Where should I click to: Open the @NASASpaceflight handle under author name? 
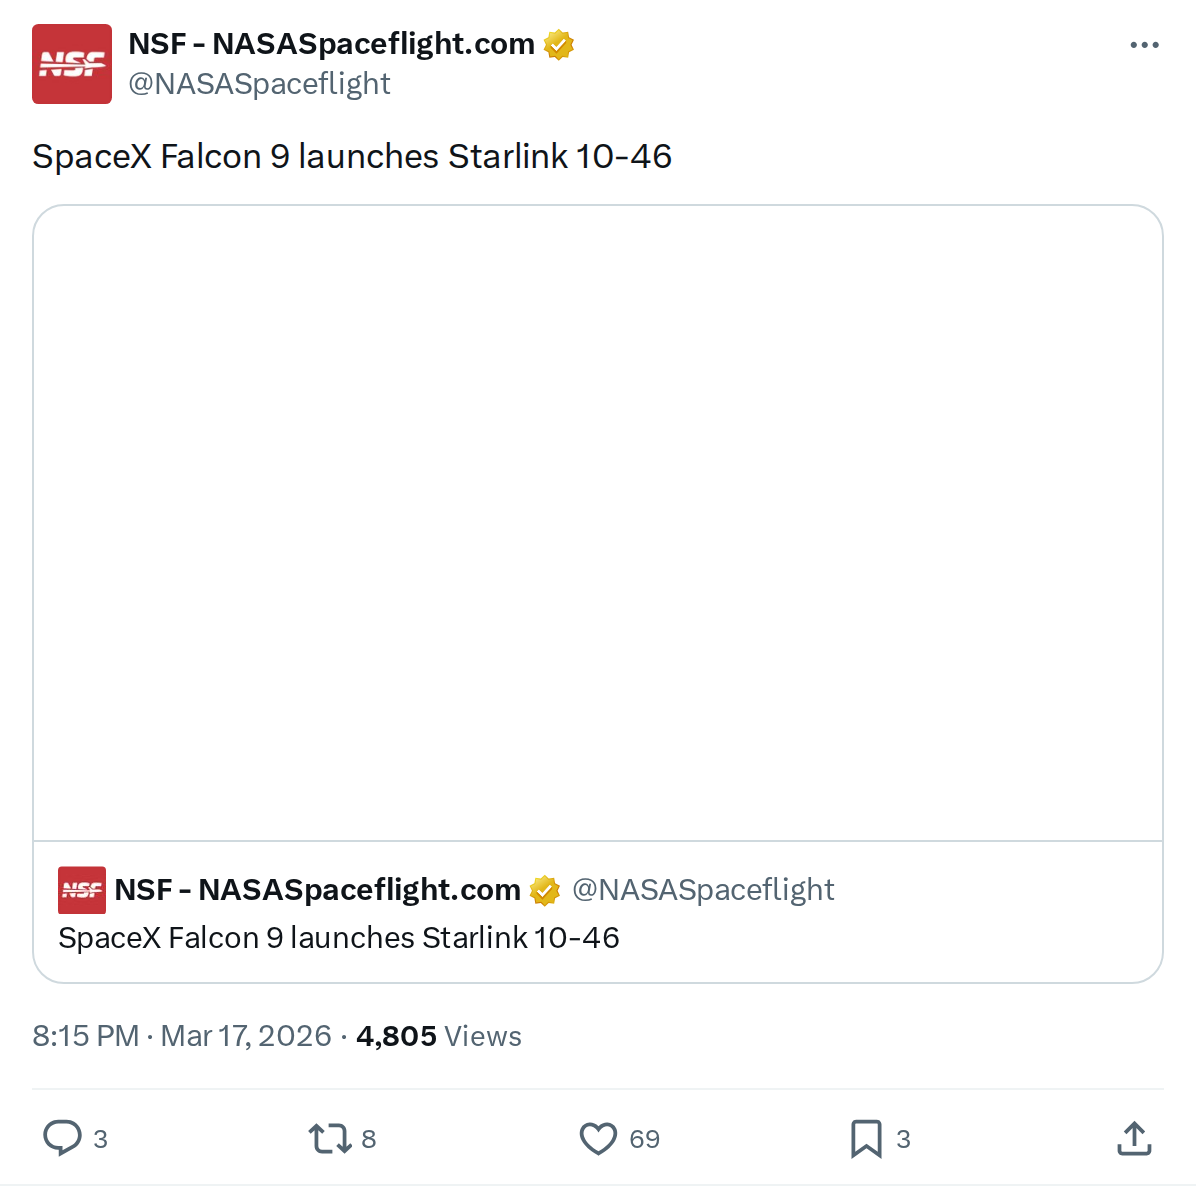259,84
